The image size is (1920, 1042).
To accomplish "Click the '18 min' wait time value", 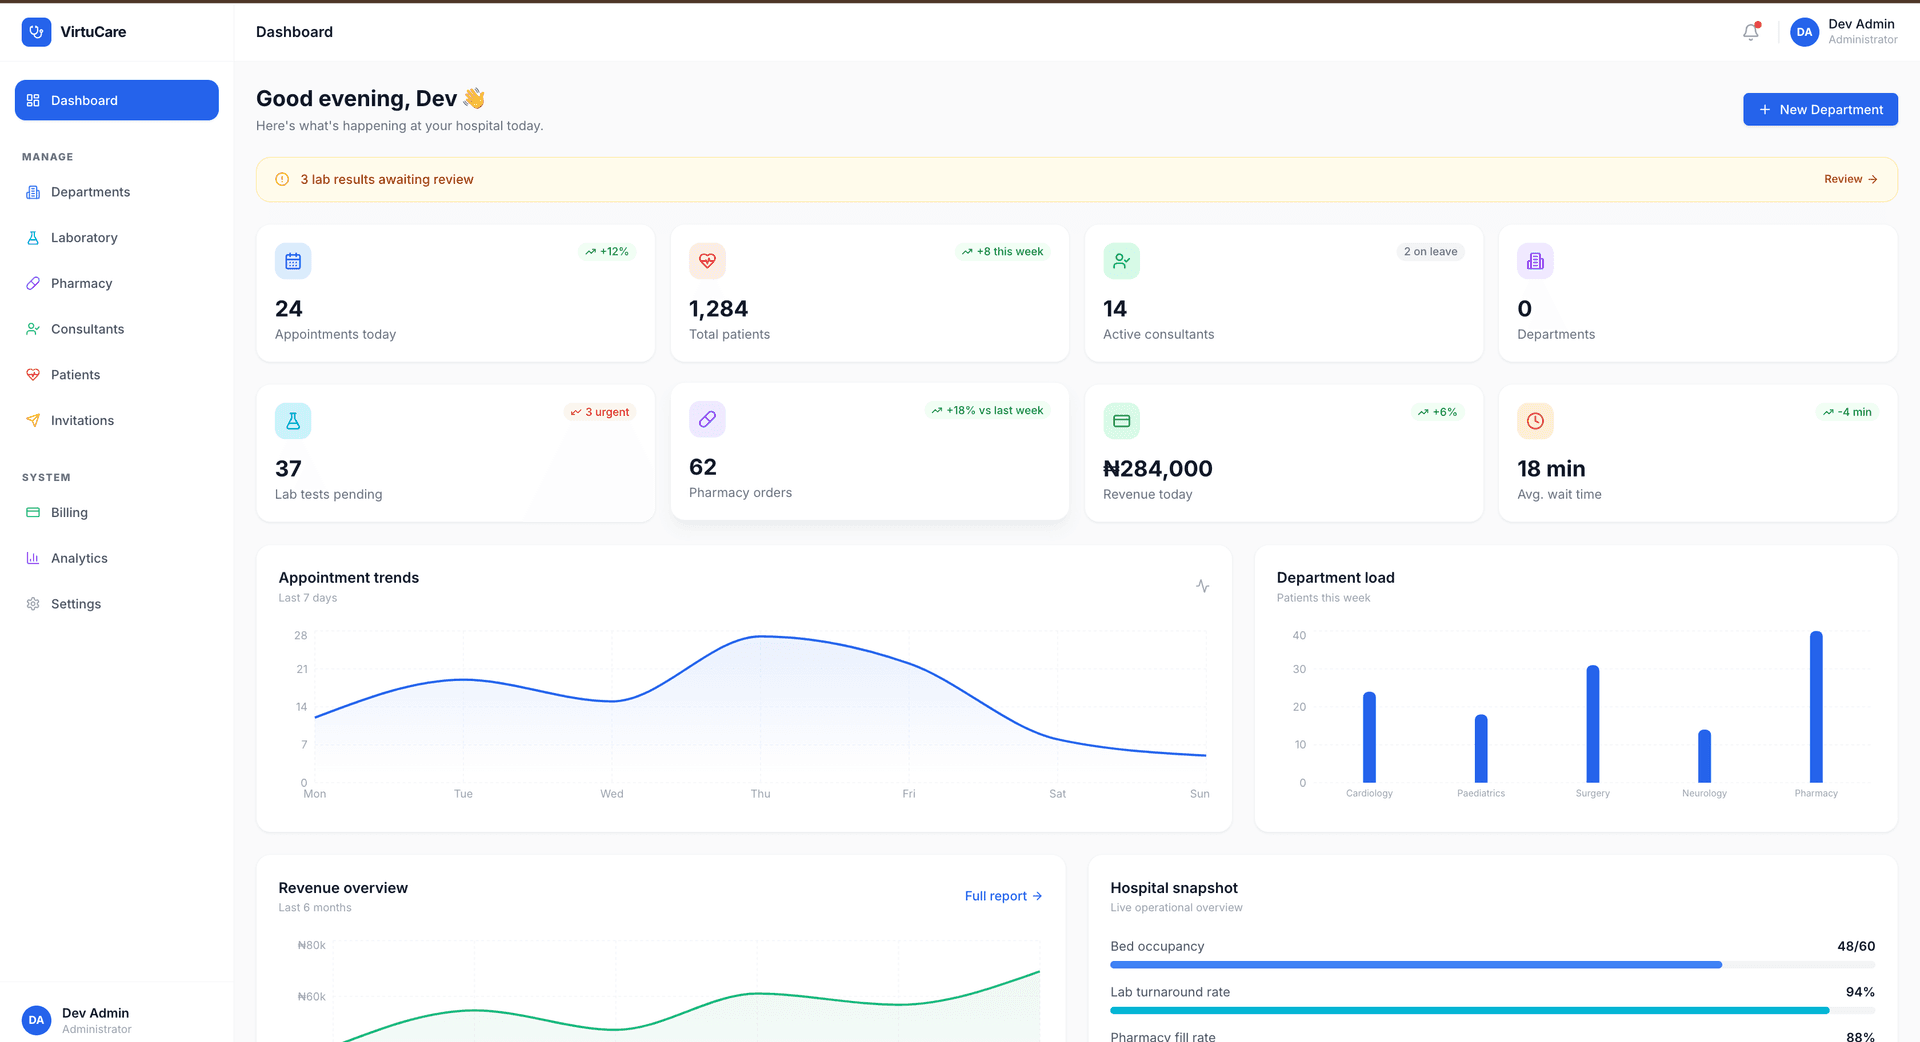I will pos(1551,469).
